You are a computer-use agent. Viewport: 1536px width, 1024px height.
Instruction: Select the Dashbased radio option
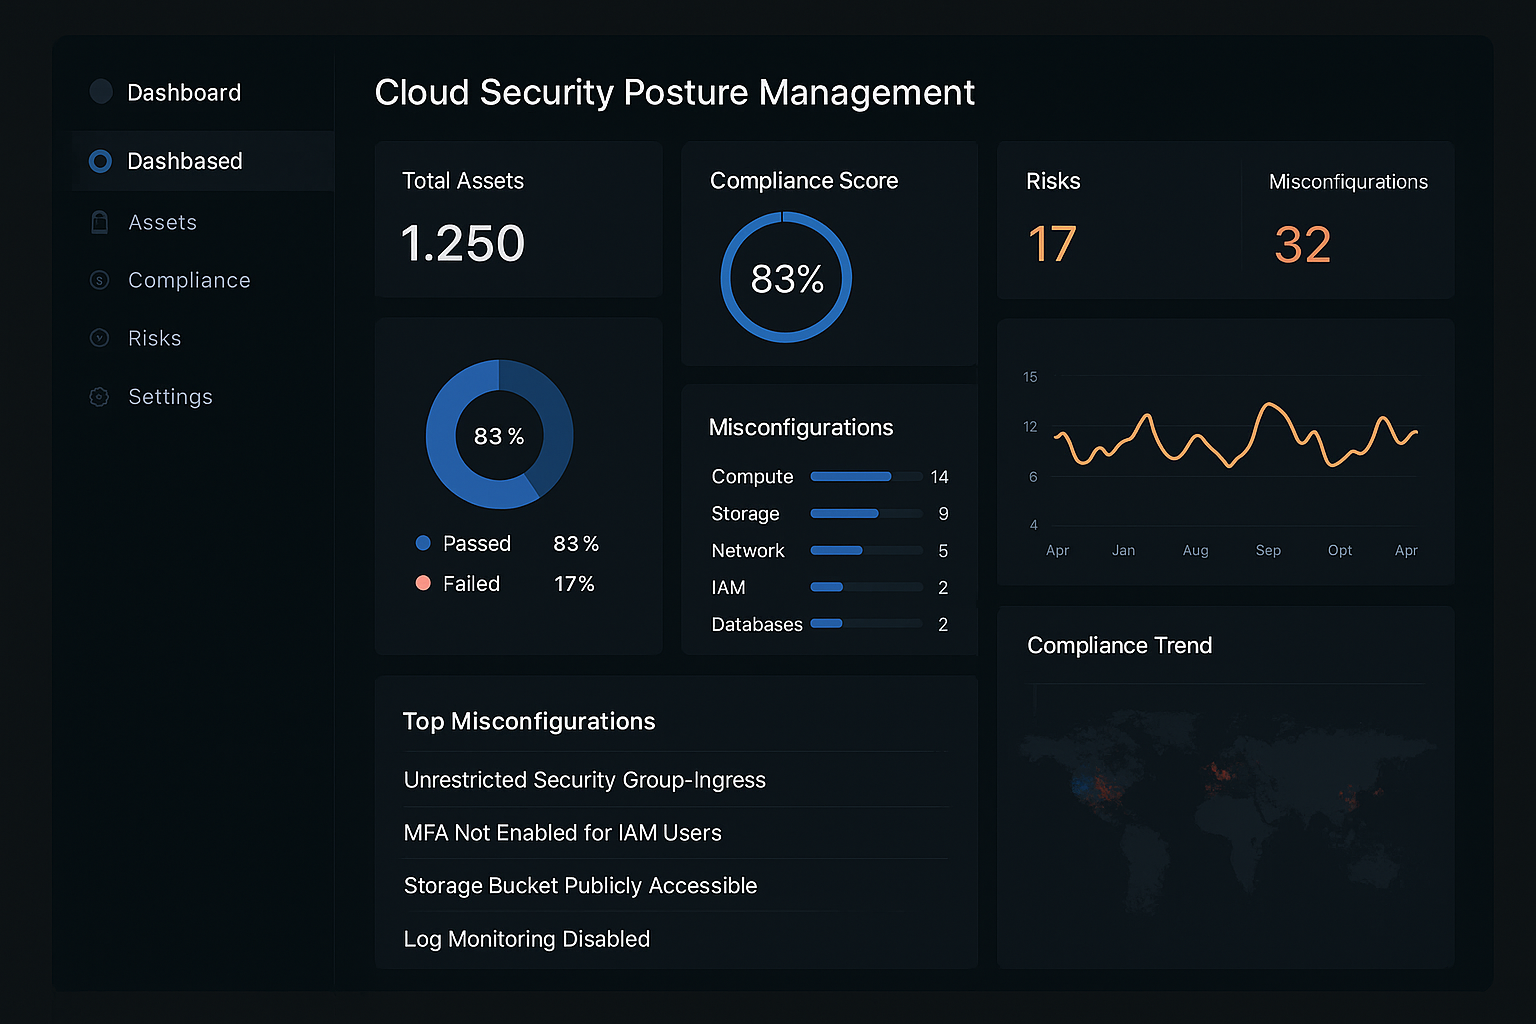tap(185, 161)
